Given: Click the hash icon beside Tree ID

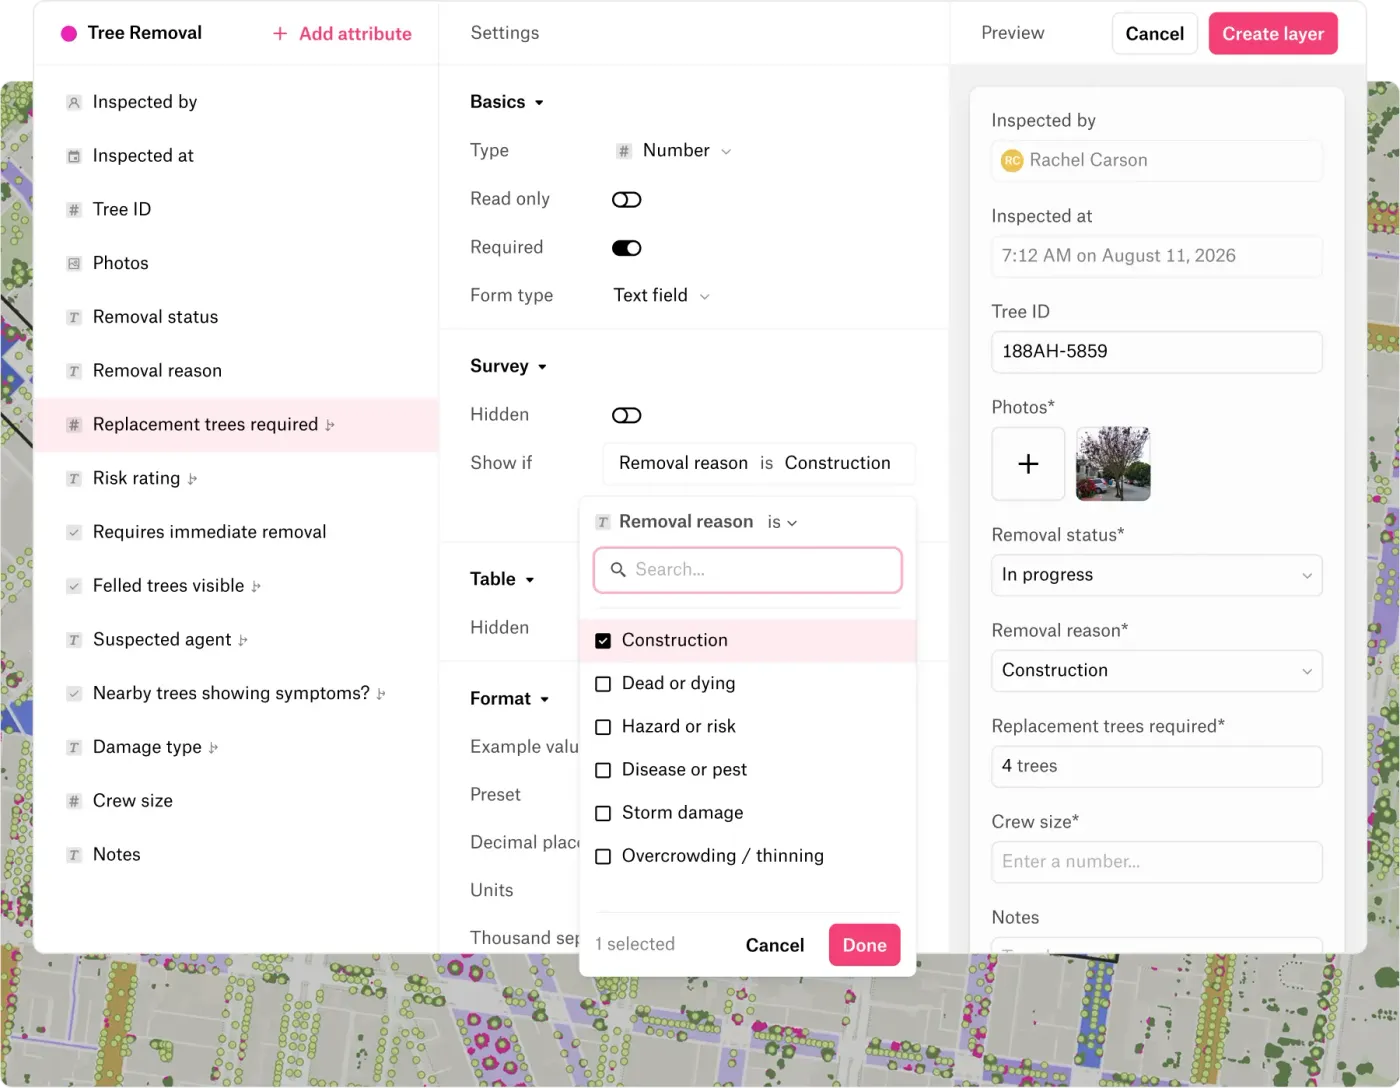Looking at the screenshot, I should tap(74, 210).
